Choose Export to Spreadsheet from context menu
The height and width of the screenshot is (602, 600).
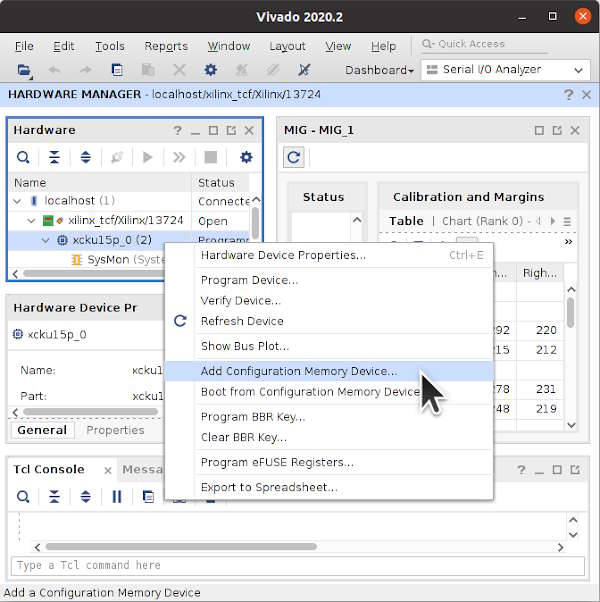pyautogui.click(x=329, y=487)
